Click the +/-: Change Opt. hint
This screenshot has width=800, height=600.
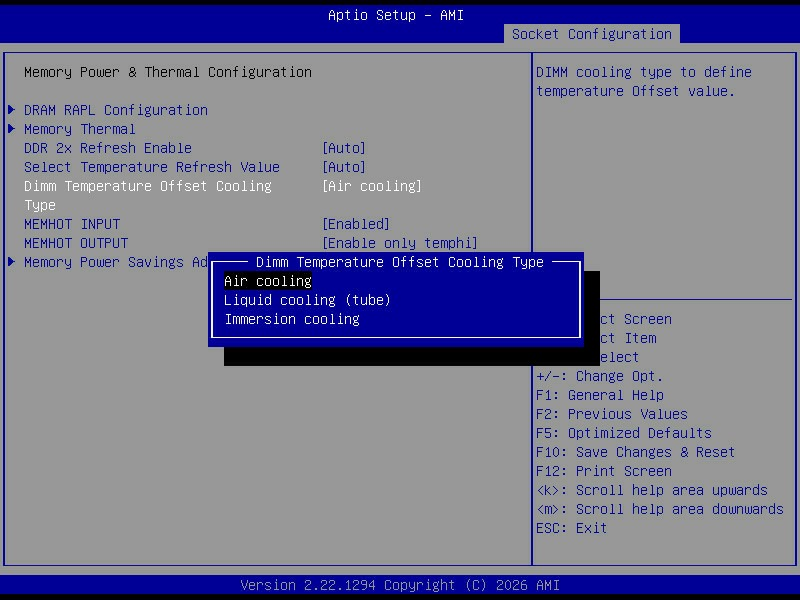599,377
